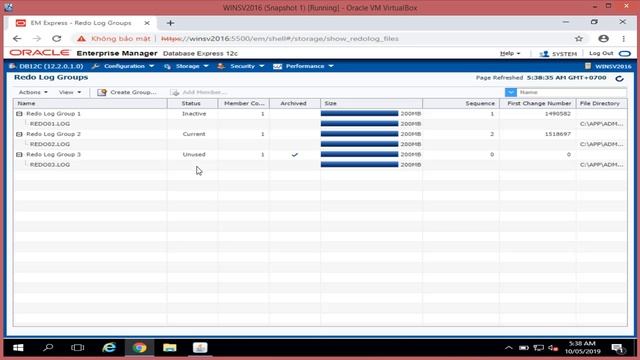
Task: Click the 1518697 change number
Action: (558, 134)
